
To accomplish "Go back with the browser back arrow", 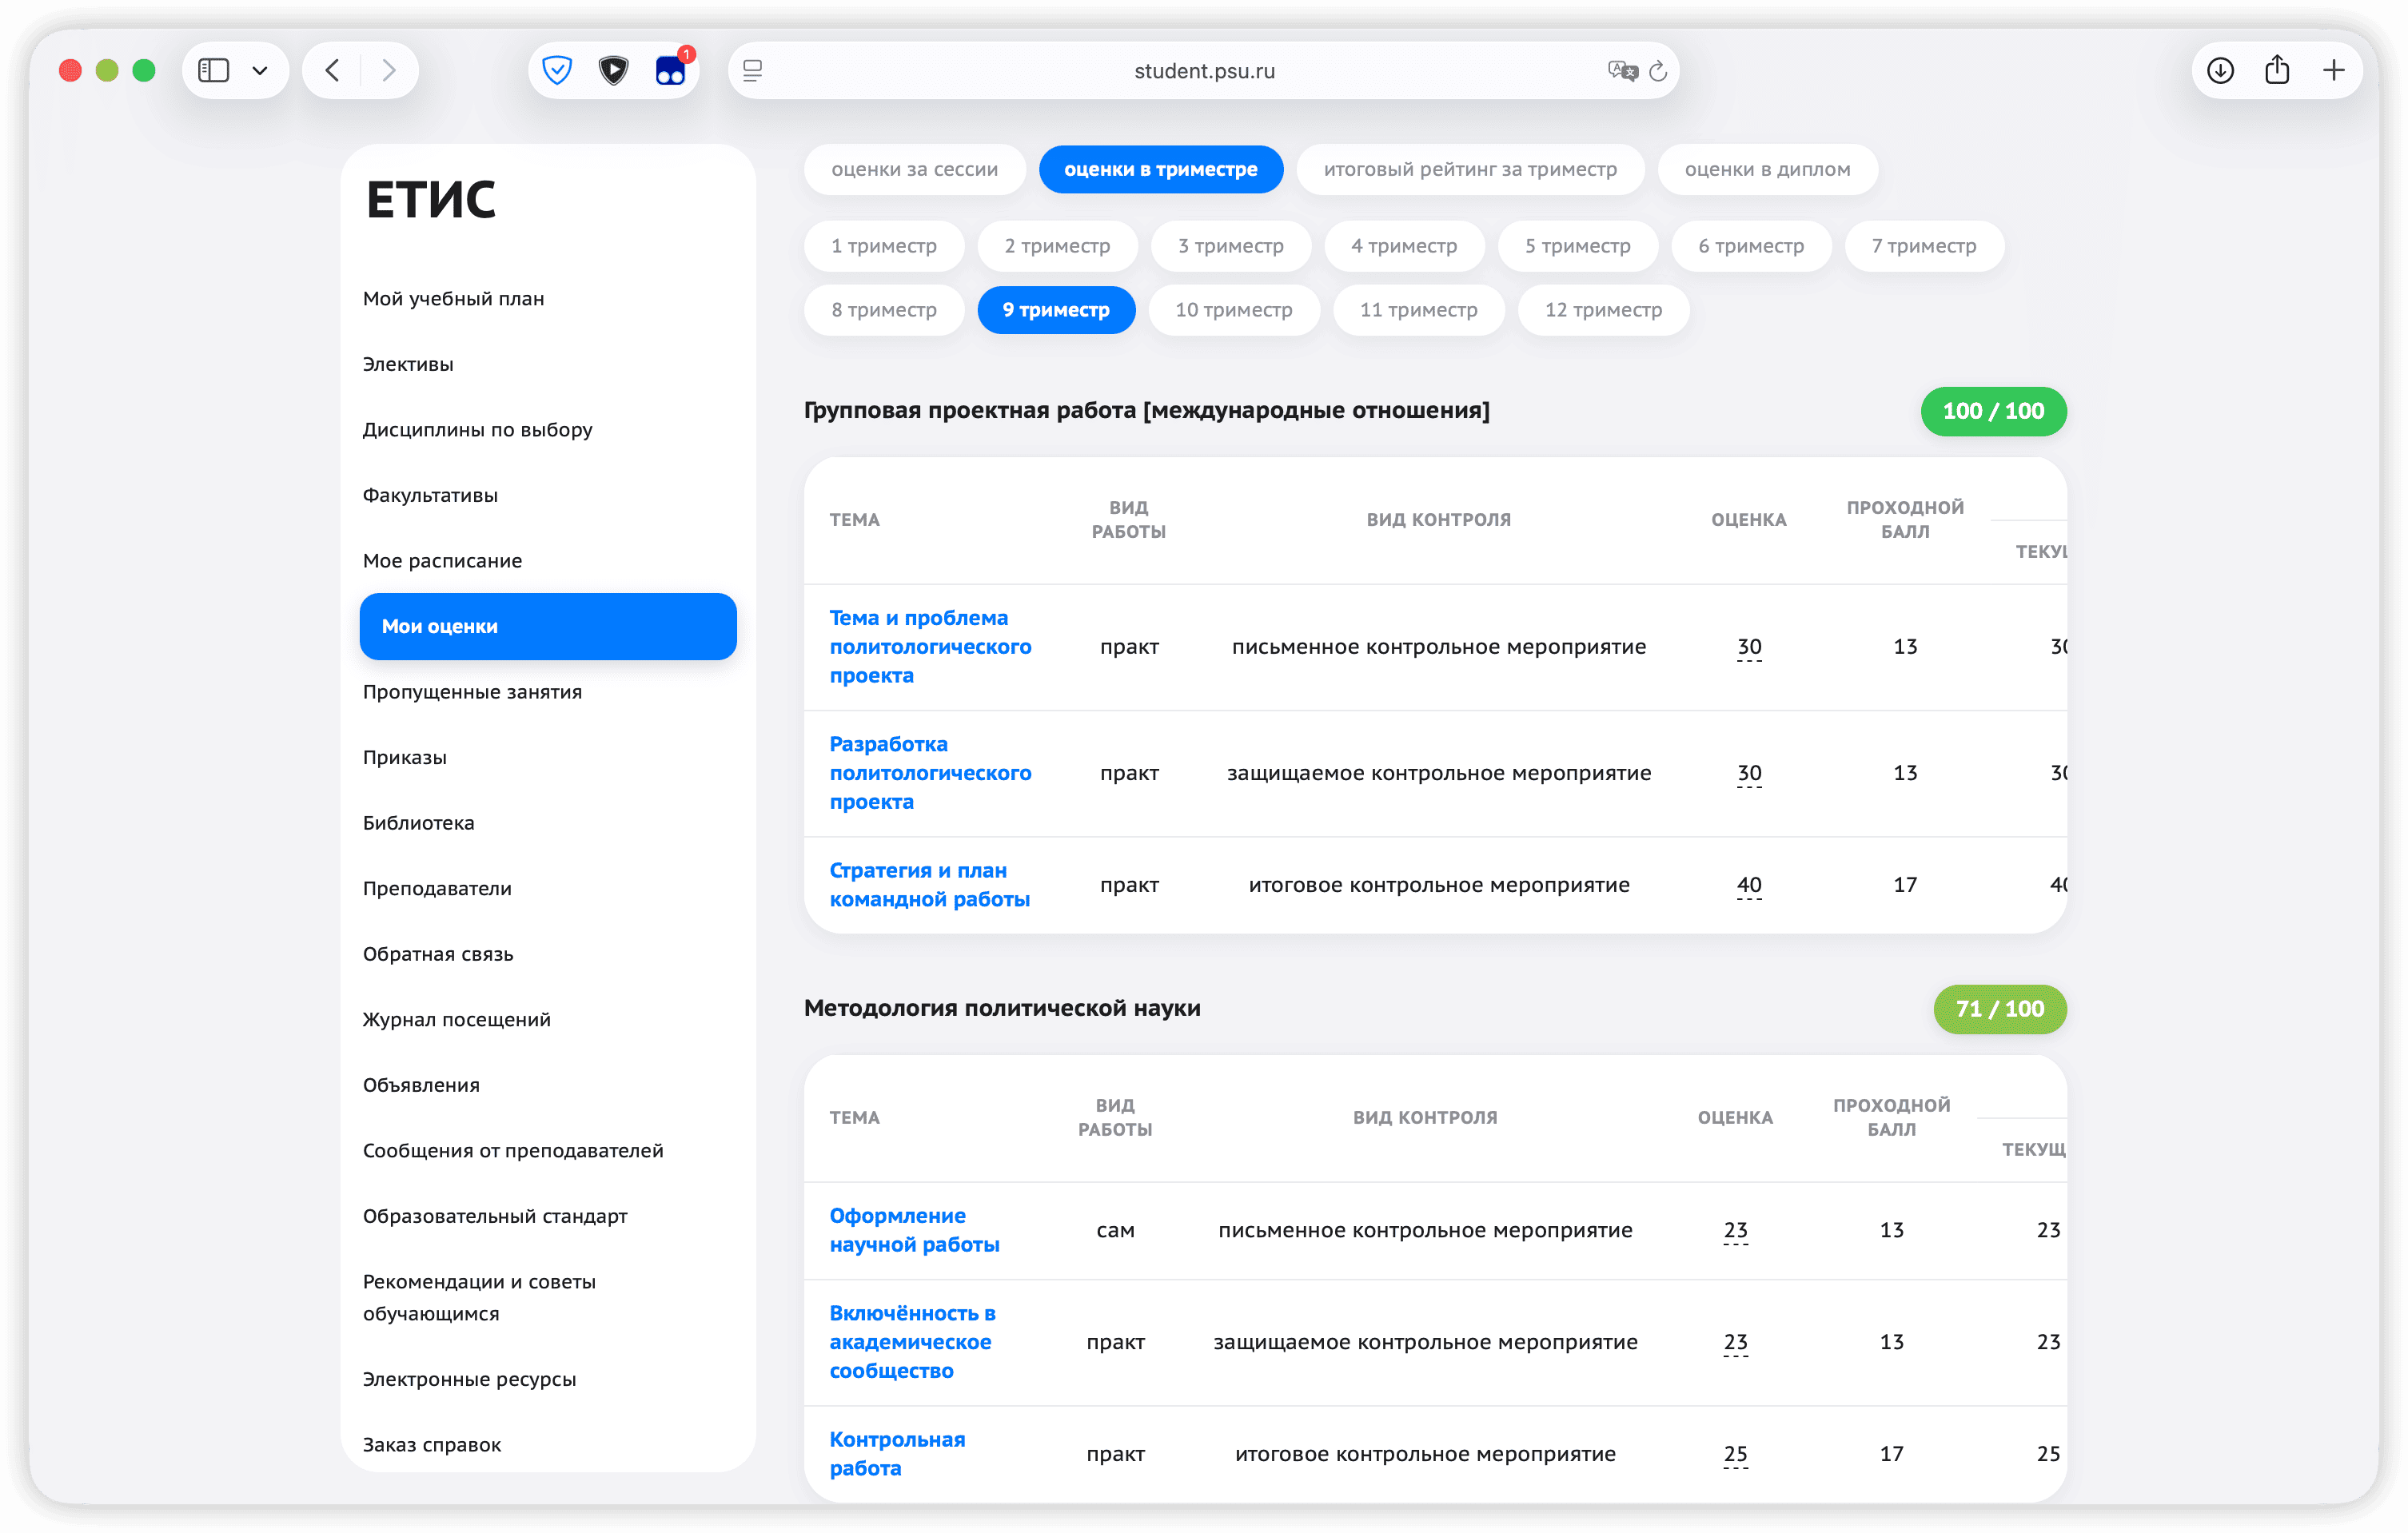I will [334, 71].
